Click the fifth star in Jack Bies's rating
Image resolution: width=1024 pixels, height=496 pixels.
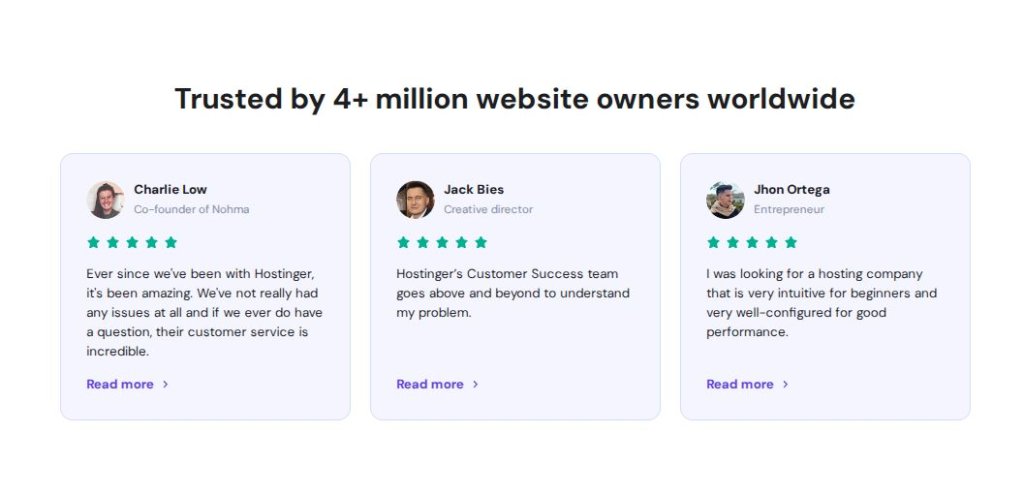tap(481, 242)
